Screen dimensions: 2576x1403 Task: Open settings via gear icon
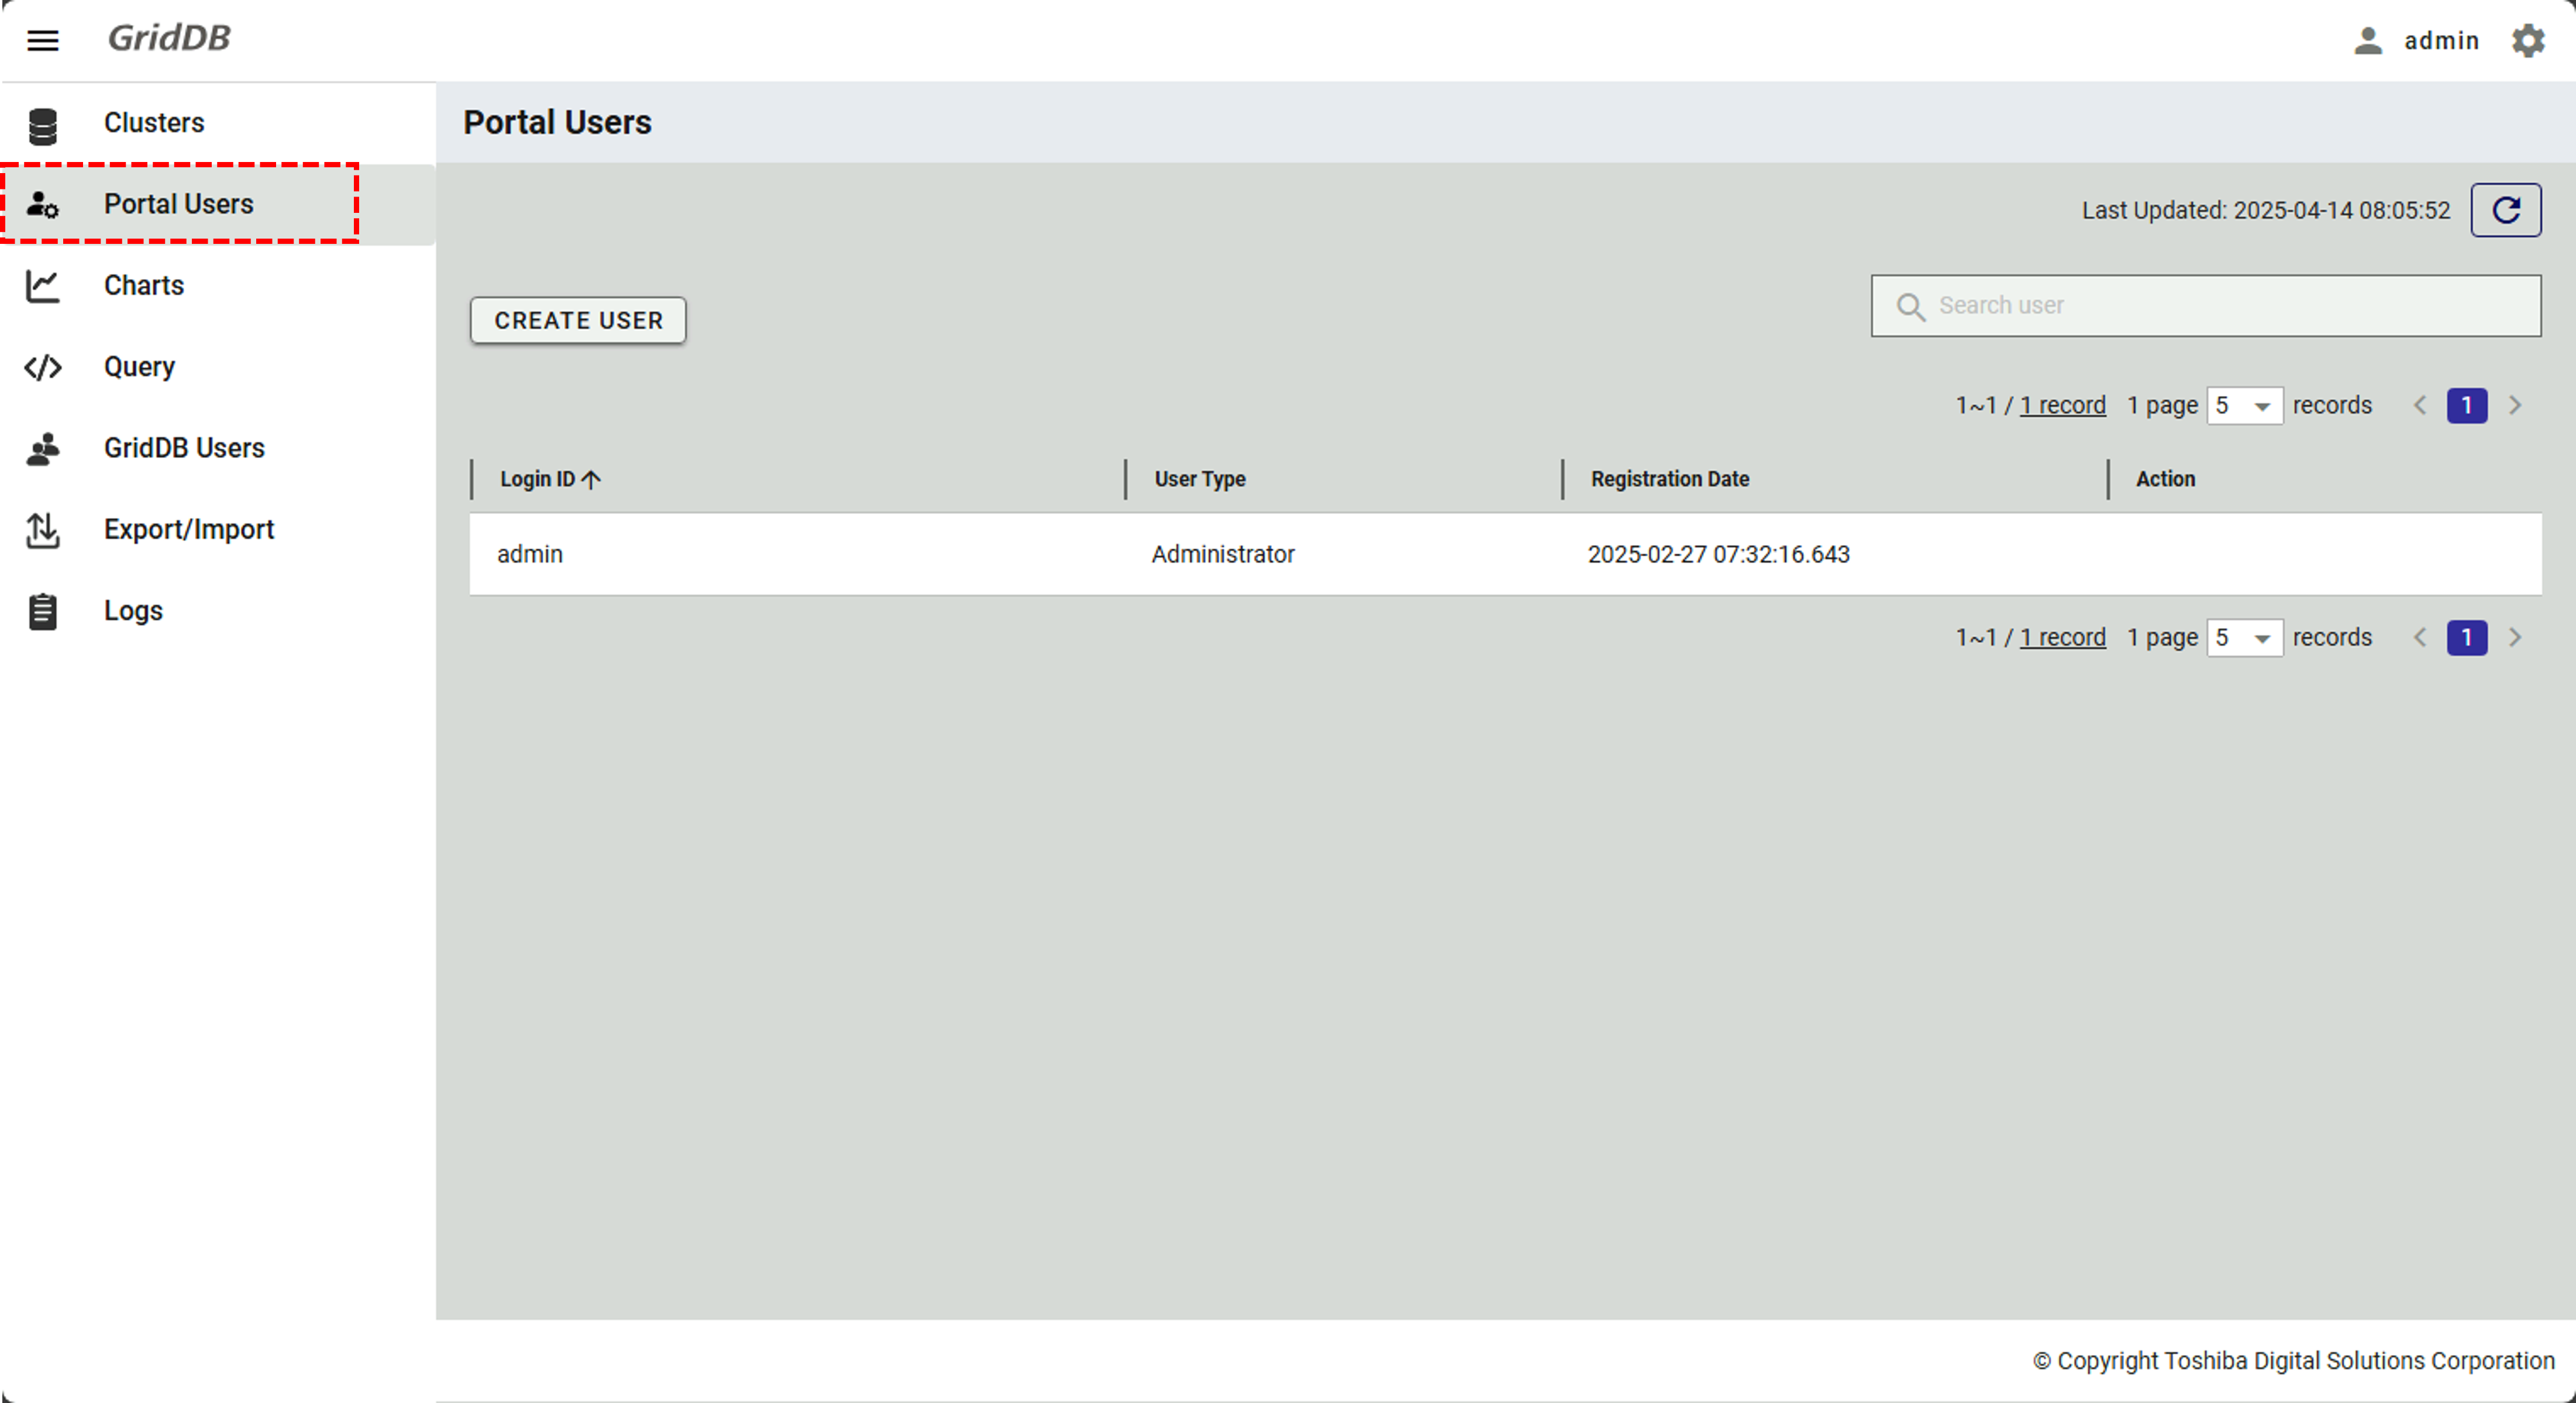pos(2528,41)
